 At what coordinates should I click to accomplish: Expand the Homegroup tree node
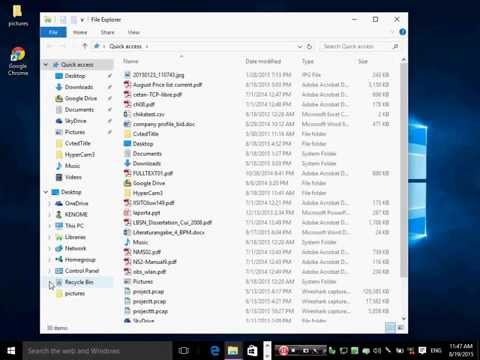click(49, 260)
